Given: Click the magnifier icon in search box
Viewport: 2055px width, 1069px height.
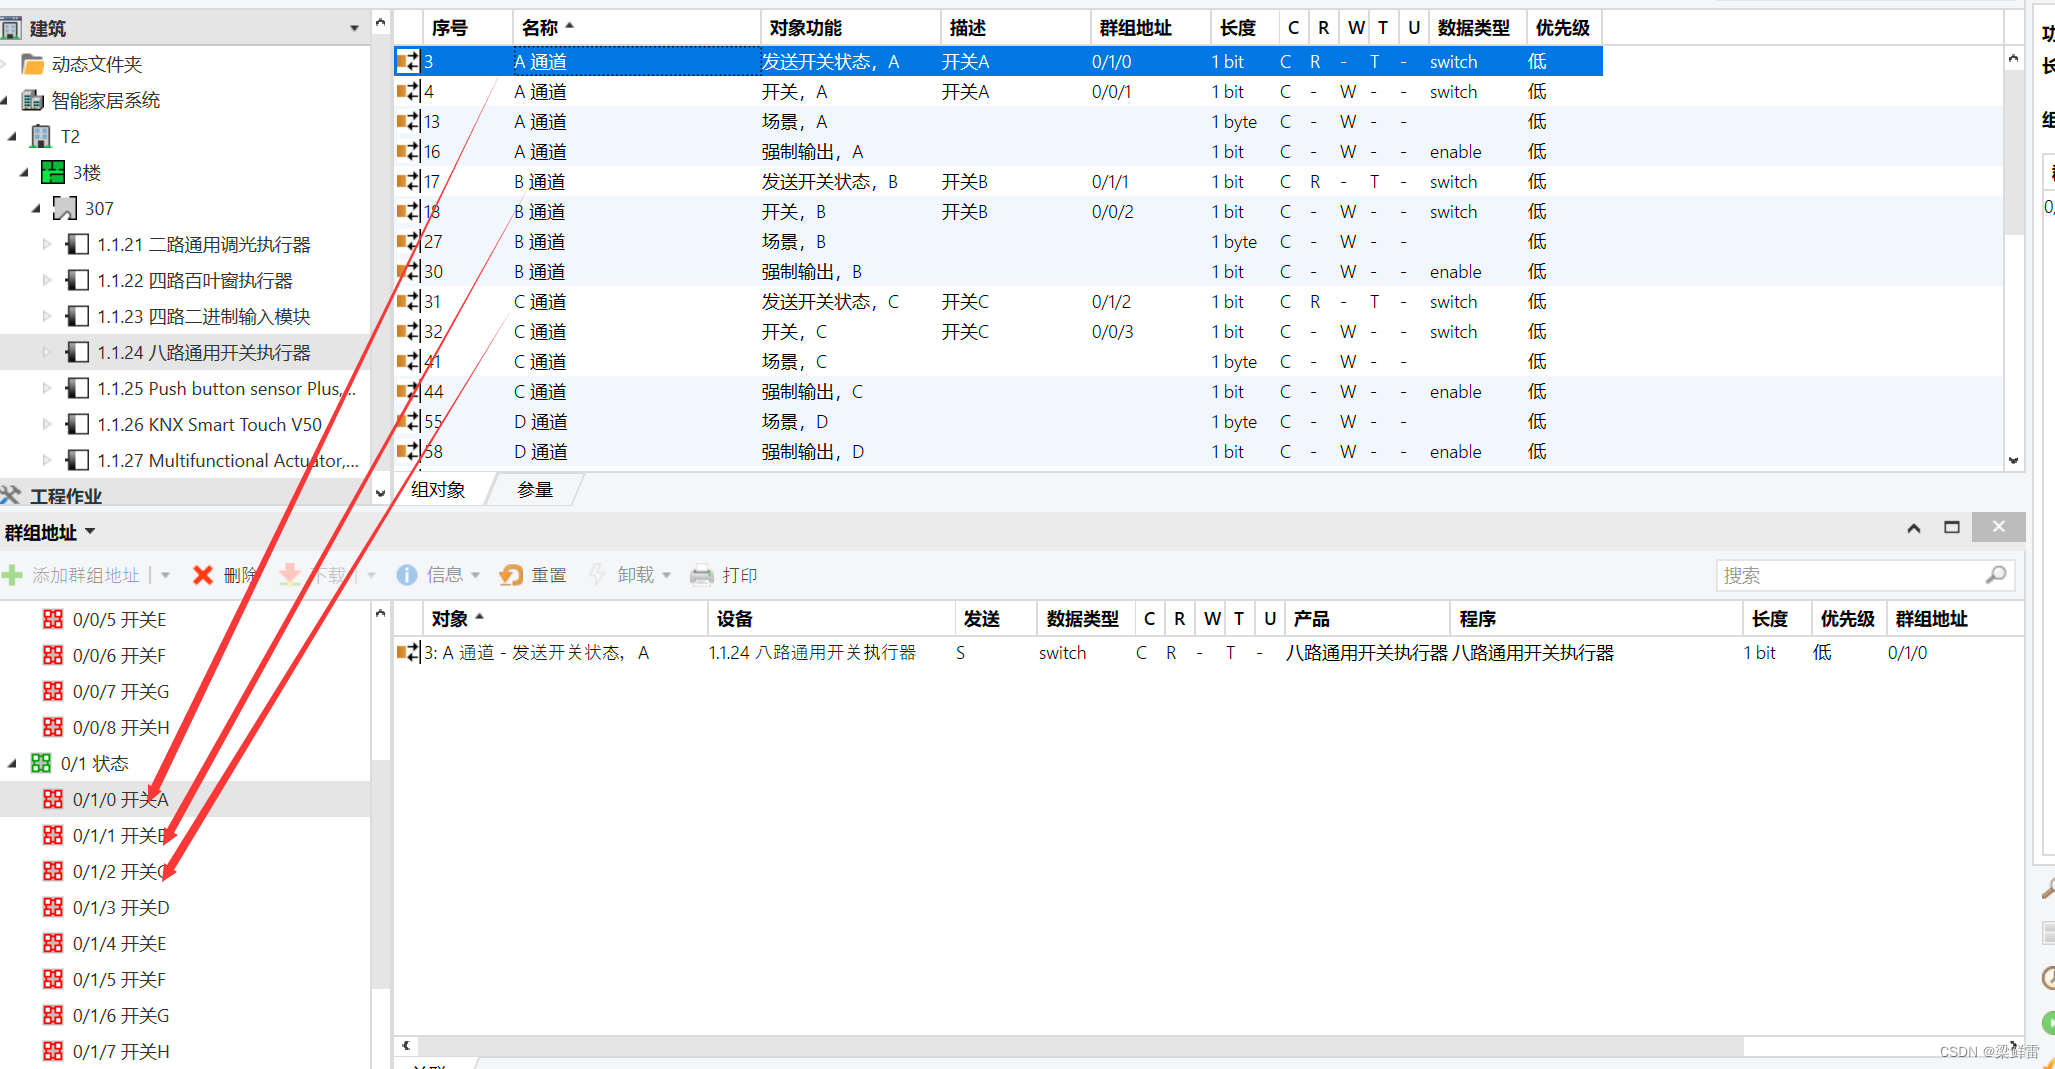Looking at the screenshot, I should (x=1995, y=575).
